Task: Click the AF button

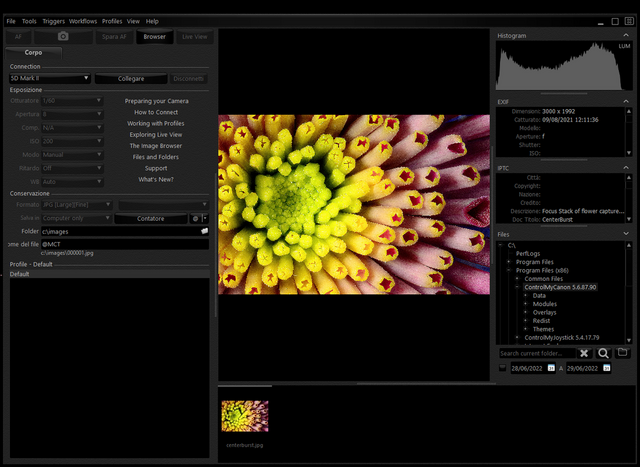Action: coord(18,37)
